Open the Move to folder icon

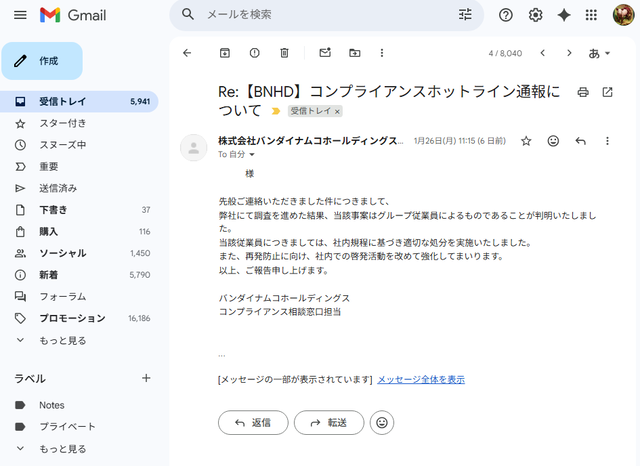[x=355, y=53]
